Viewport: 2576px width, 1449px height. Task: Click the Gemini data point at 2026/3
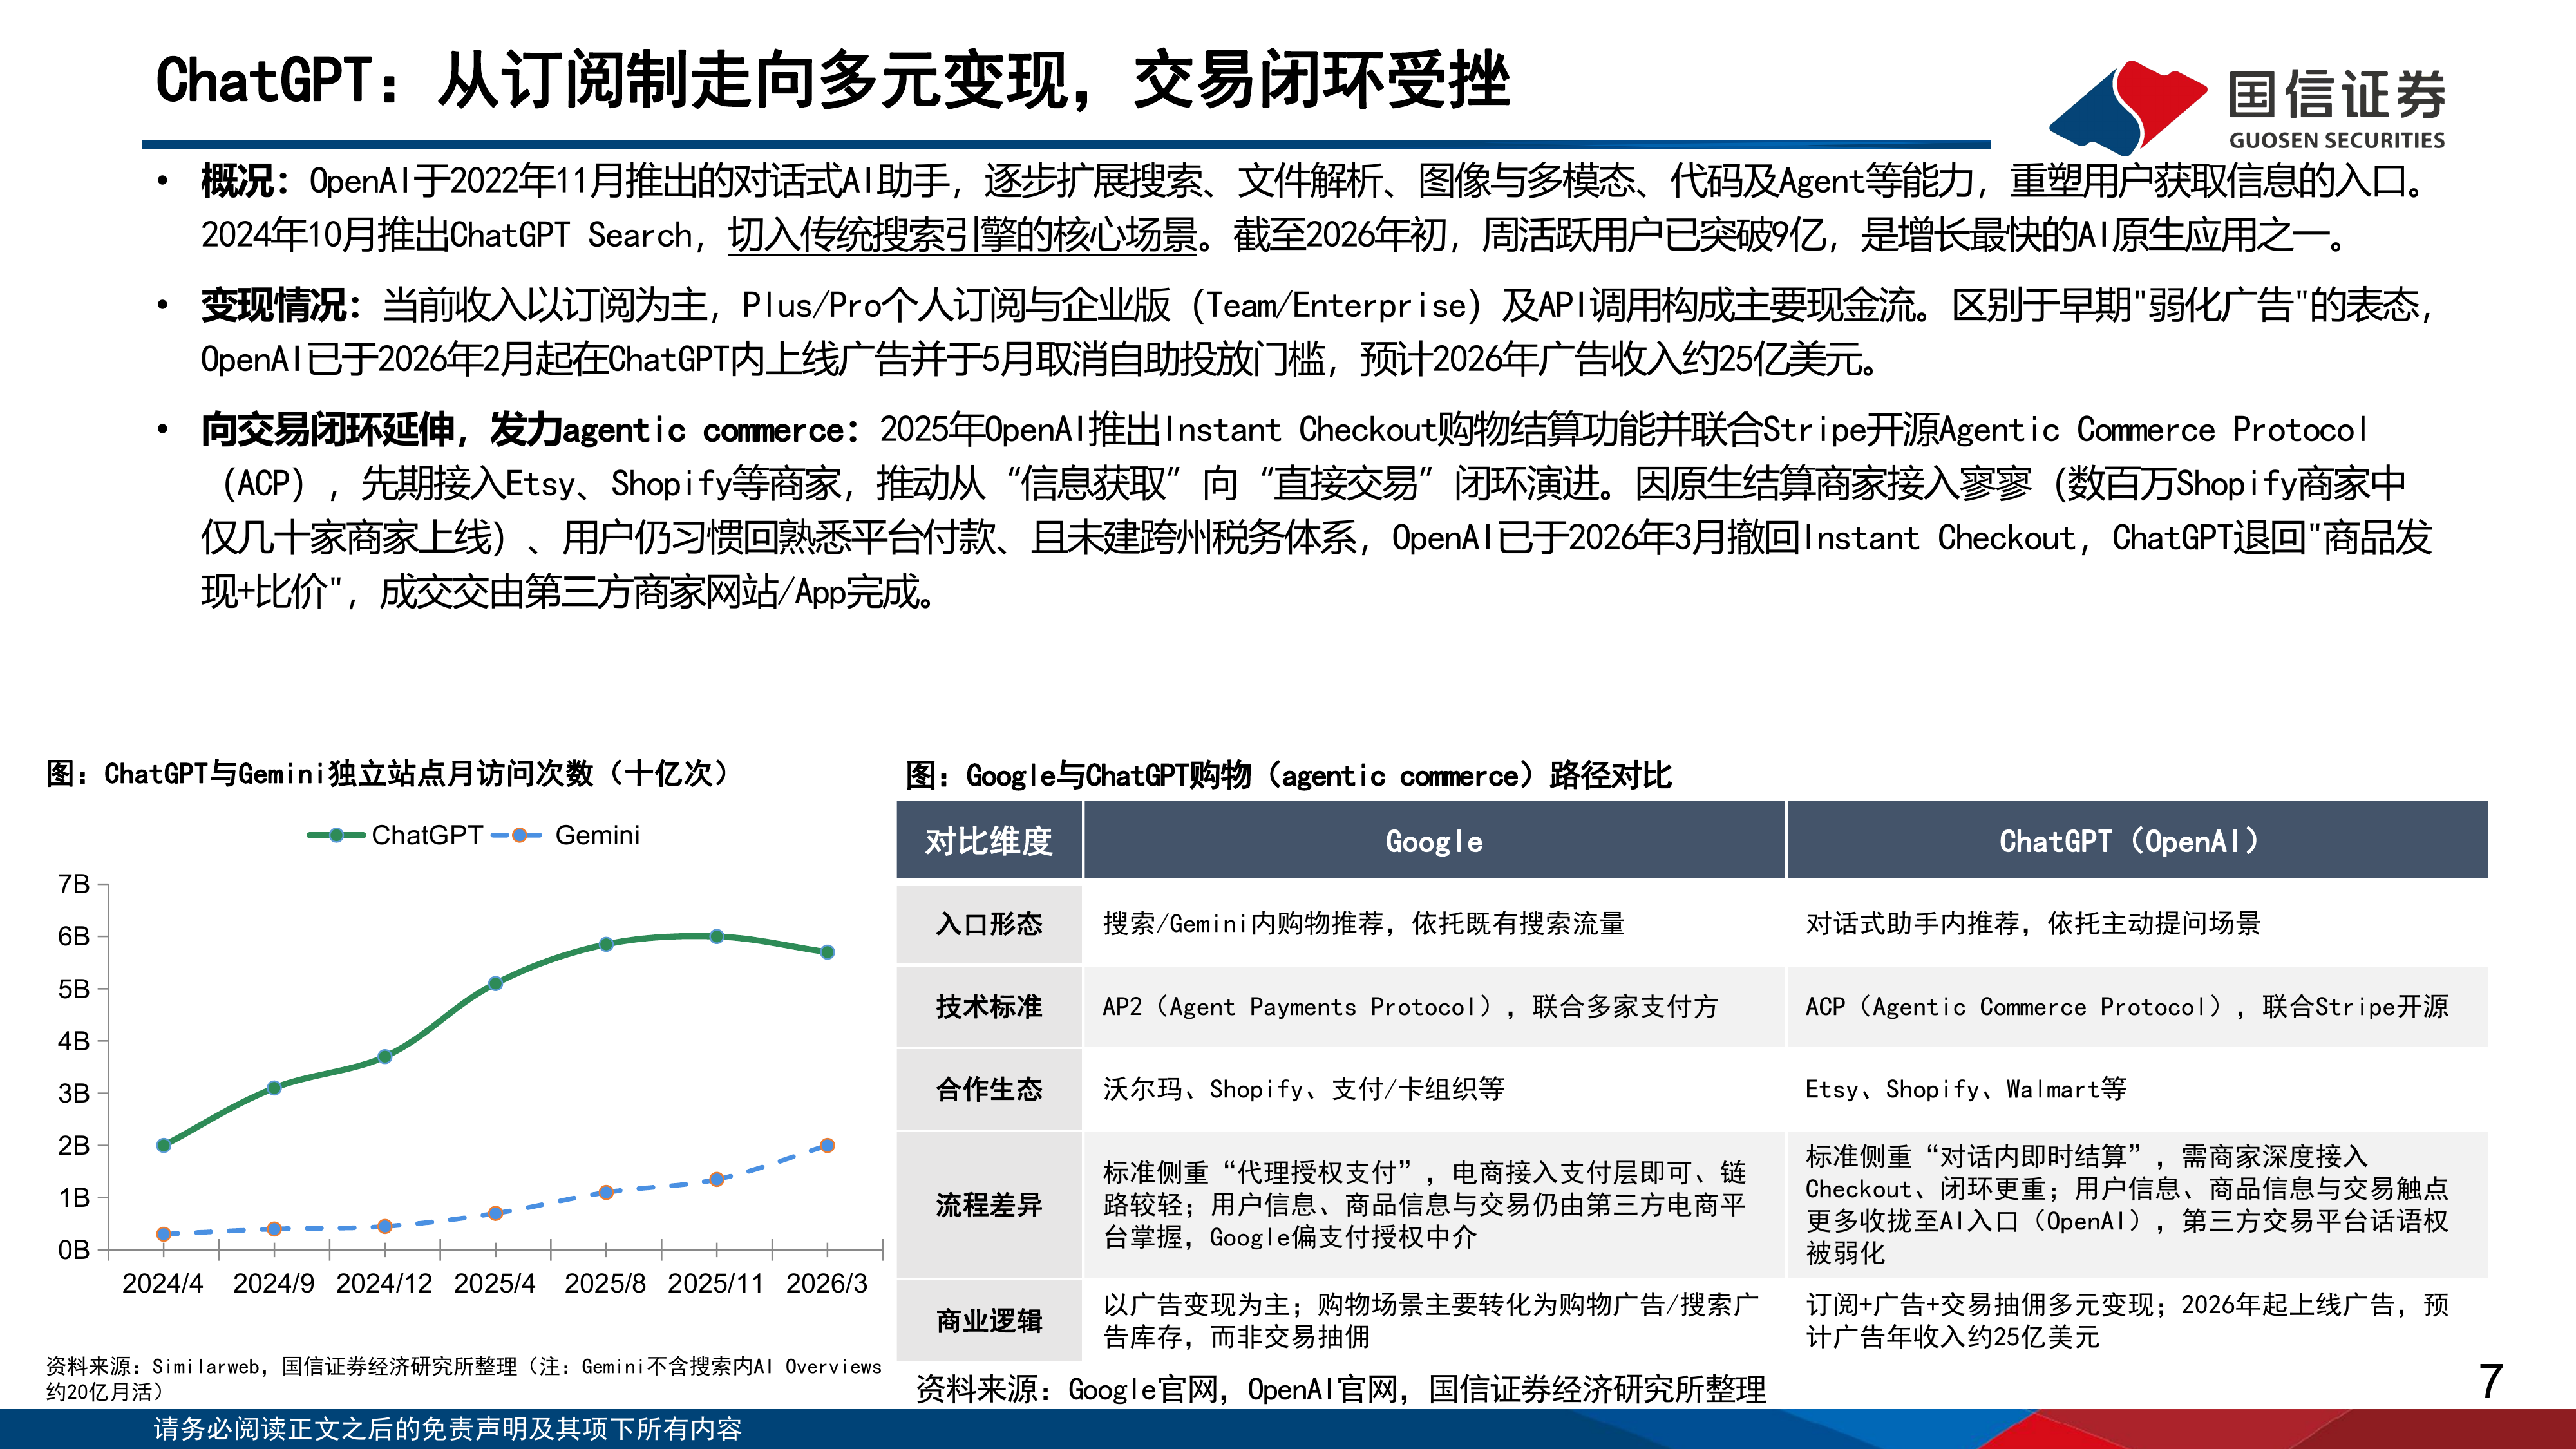[827, 1145]
